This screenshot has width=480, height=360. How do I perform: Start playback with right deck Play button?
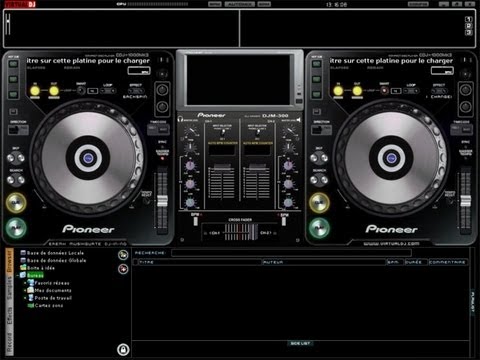[319, 228]
